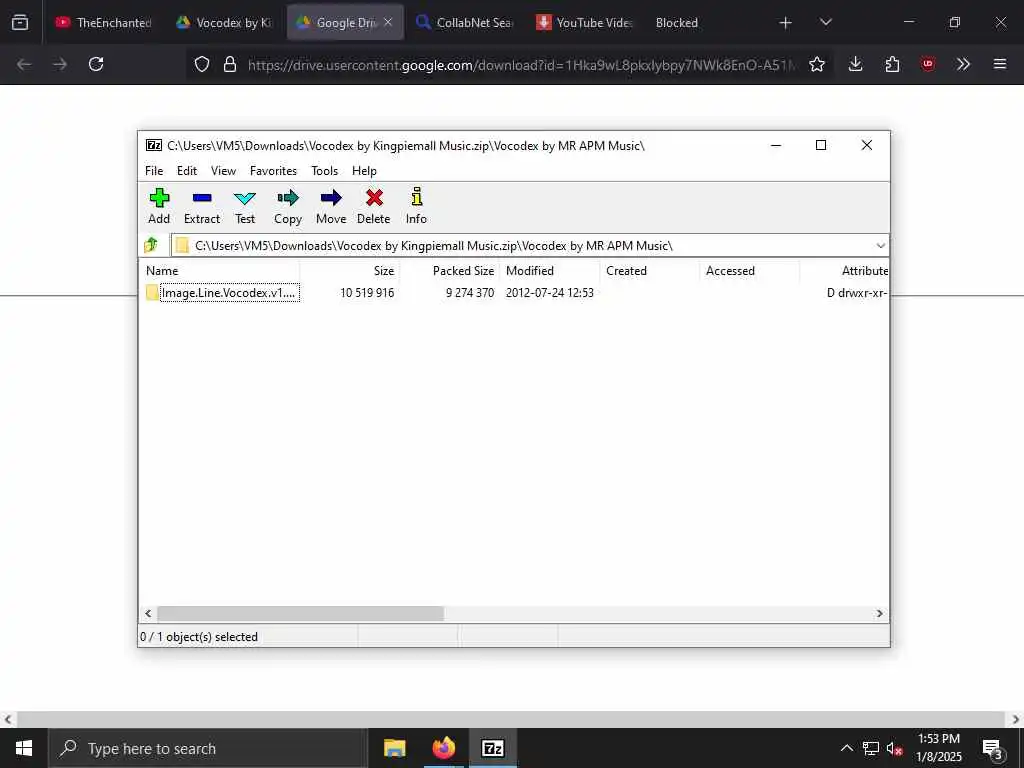Open Firefox View icon
Screen dimensions: 1024x768
point(20,23)
